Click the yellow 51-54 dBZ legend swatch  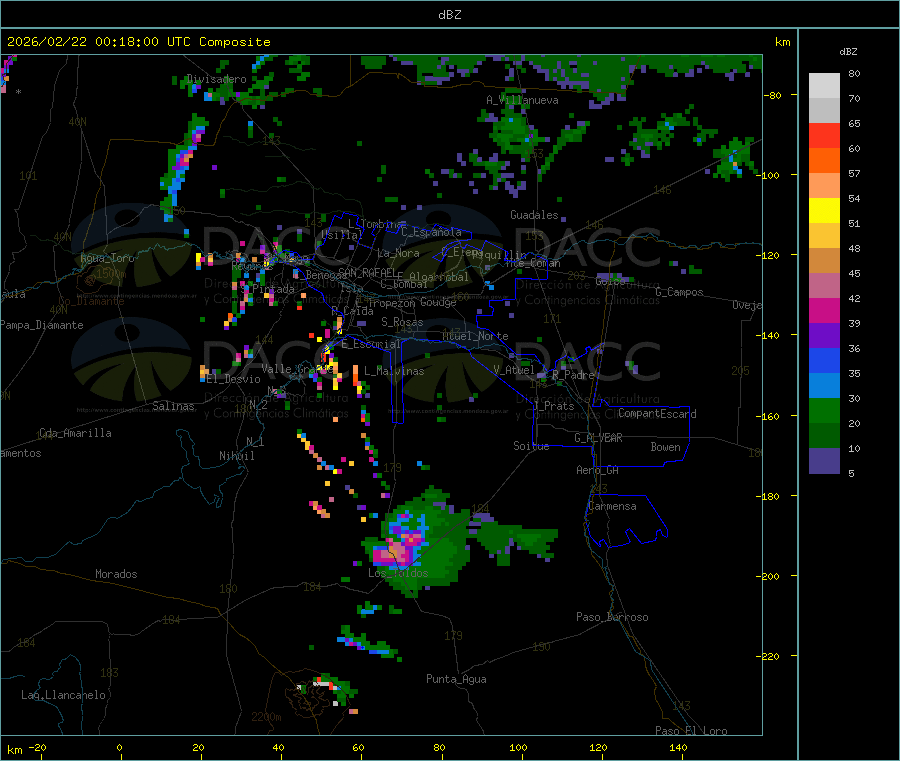pyautogui.click(x=824, y=211)
